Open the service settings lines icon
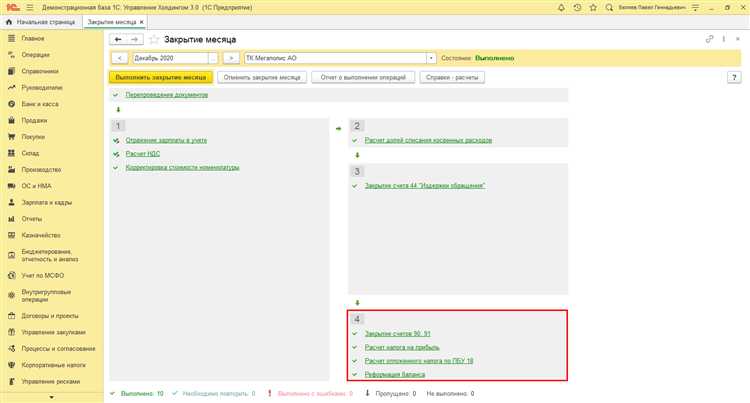 tap(695, 8)
